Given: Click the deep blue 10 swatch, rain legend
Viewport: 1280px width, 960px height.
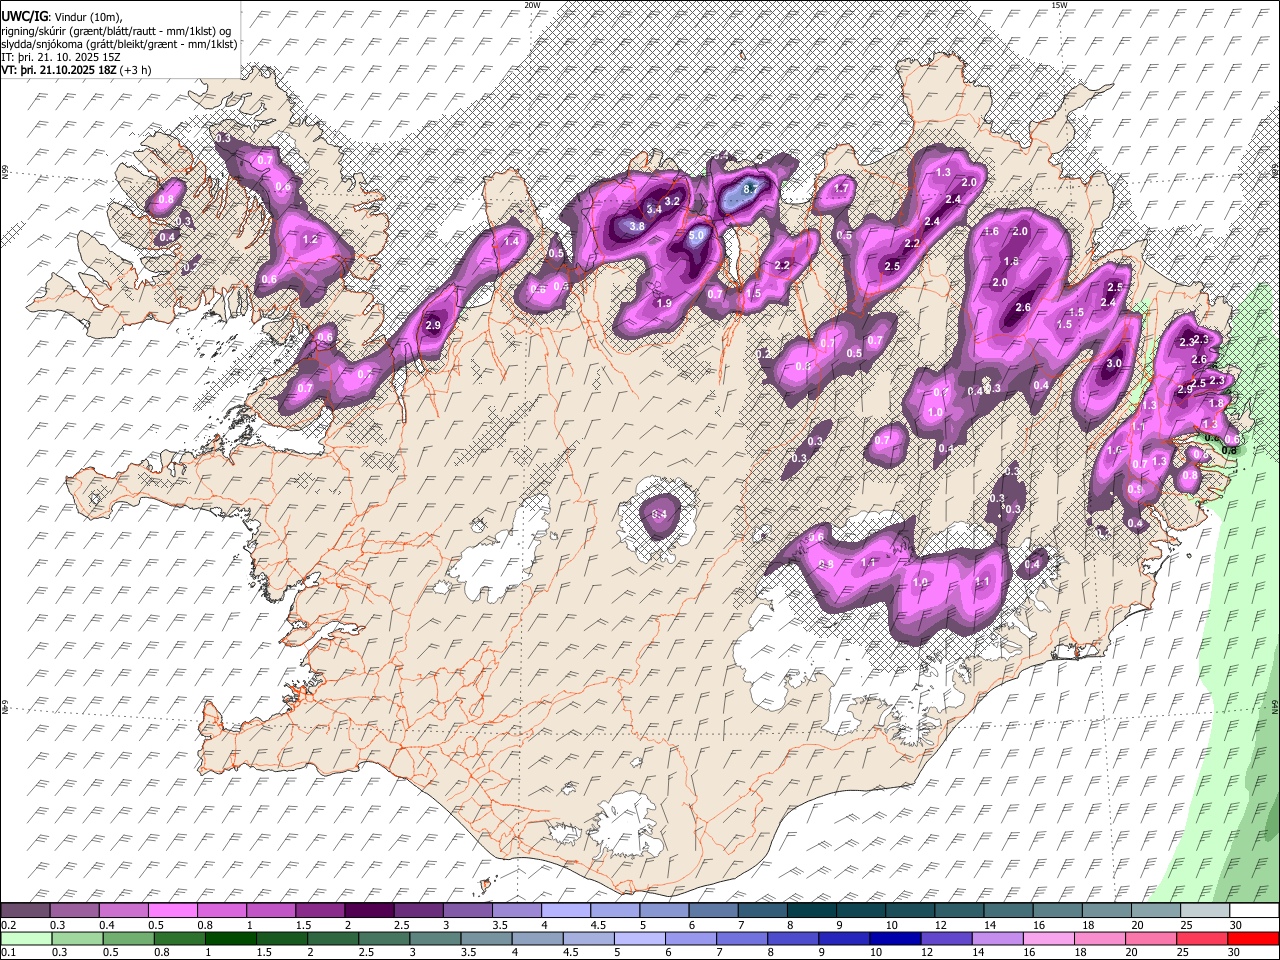Looking at the screenshot, I should tap(894, 938).
